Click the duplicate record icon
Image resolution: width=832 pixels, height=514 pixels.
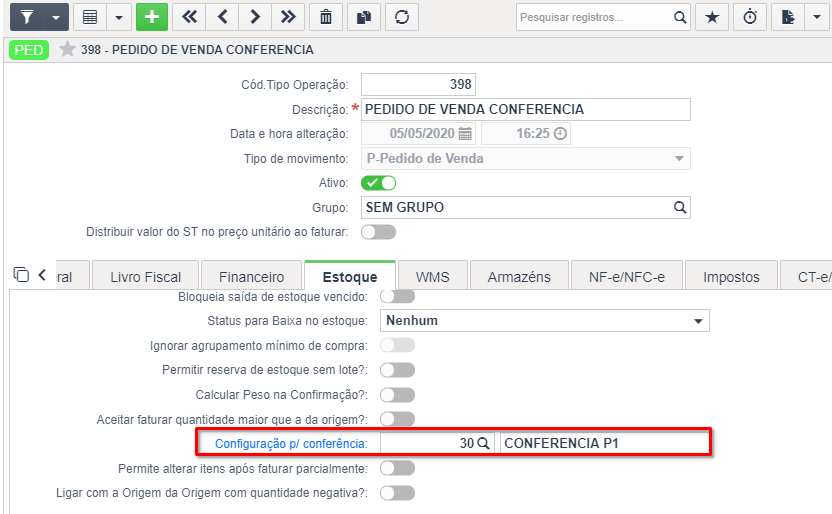pos(364,17)
